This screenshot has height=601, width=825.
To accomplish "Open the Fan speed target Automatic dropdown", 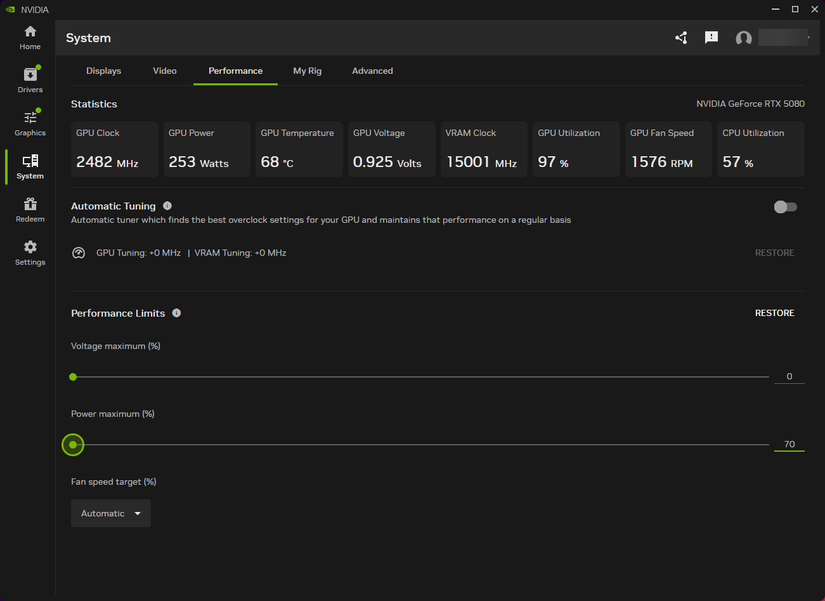I will point(111,513).
